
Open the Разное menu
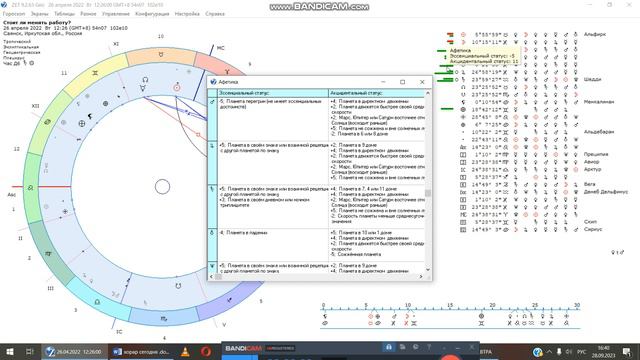click(x=88, y=14)
